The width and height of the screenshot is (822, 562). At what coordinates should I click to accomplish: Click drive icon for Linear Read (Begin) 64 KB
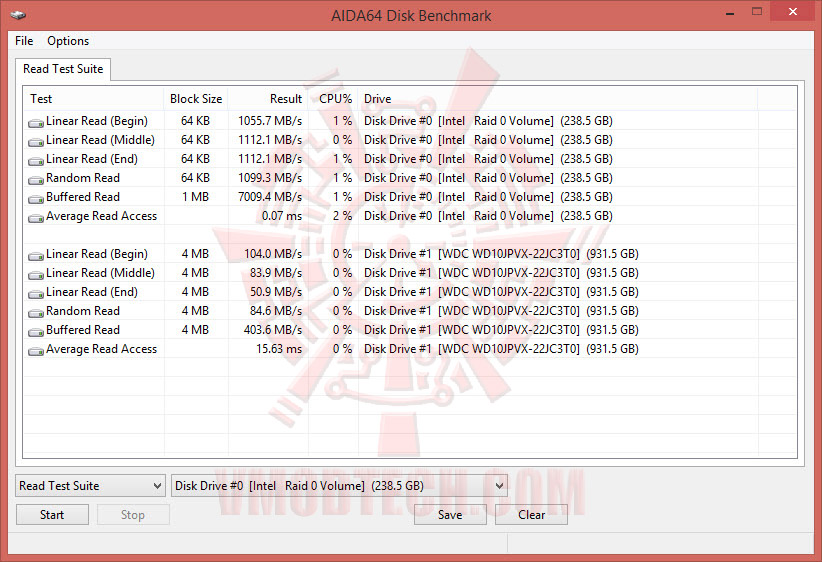36,123
